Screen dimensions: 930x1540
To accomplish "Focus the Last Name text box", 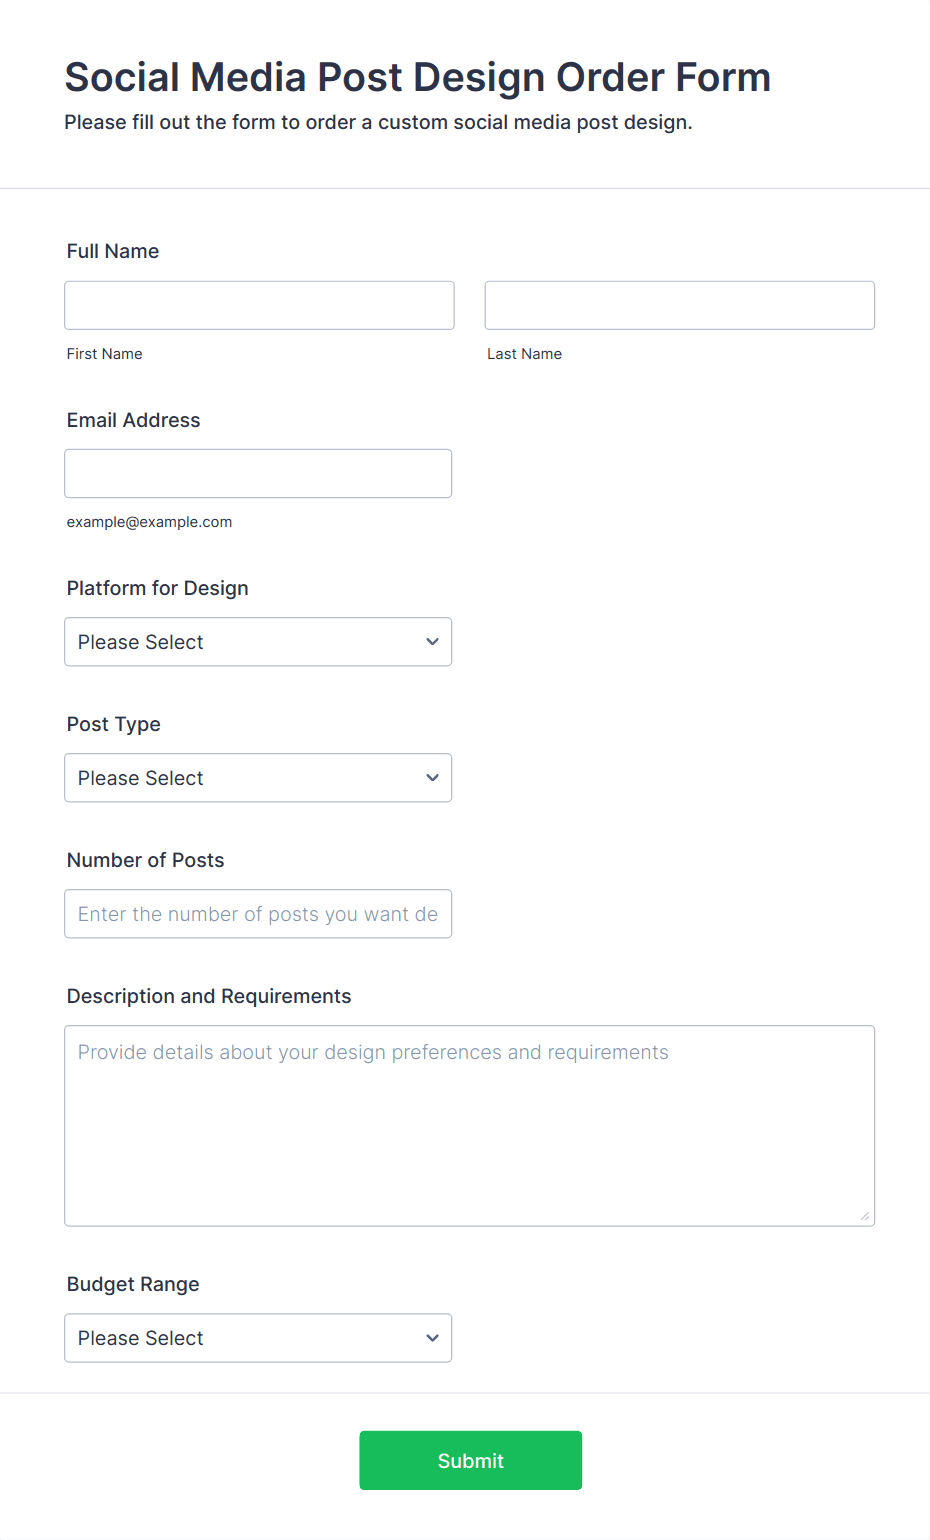I will [679, 305].
